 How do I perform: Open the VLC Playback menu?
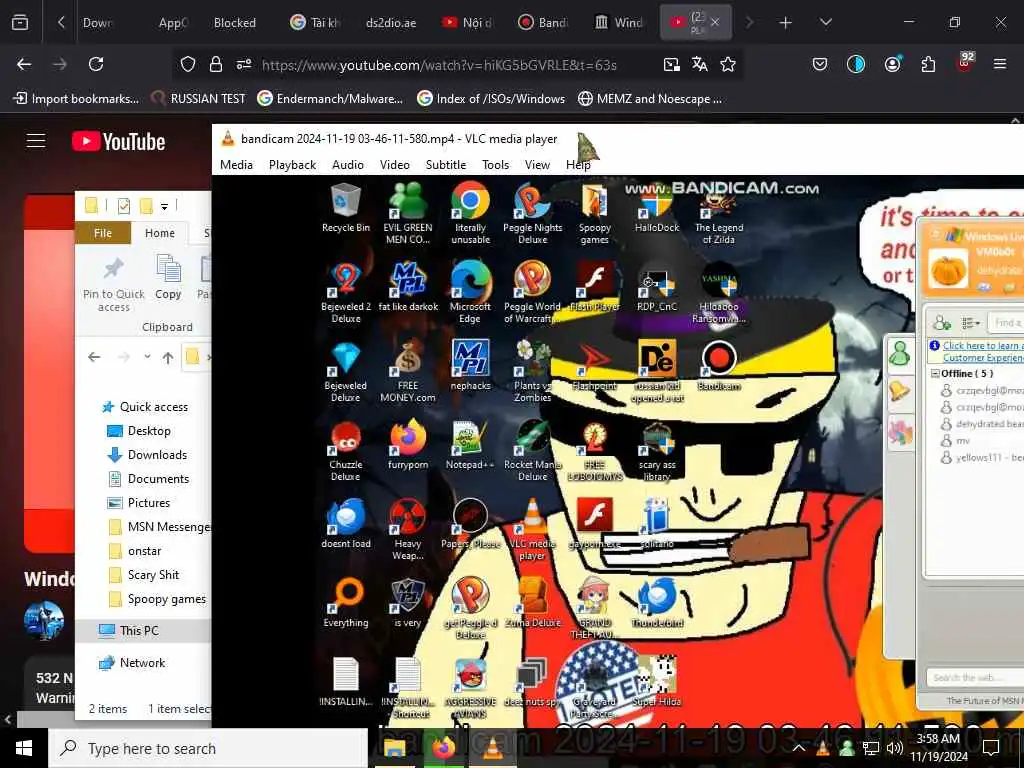coord(293,165)
